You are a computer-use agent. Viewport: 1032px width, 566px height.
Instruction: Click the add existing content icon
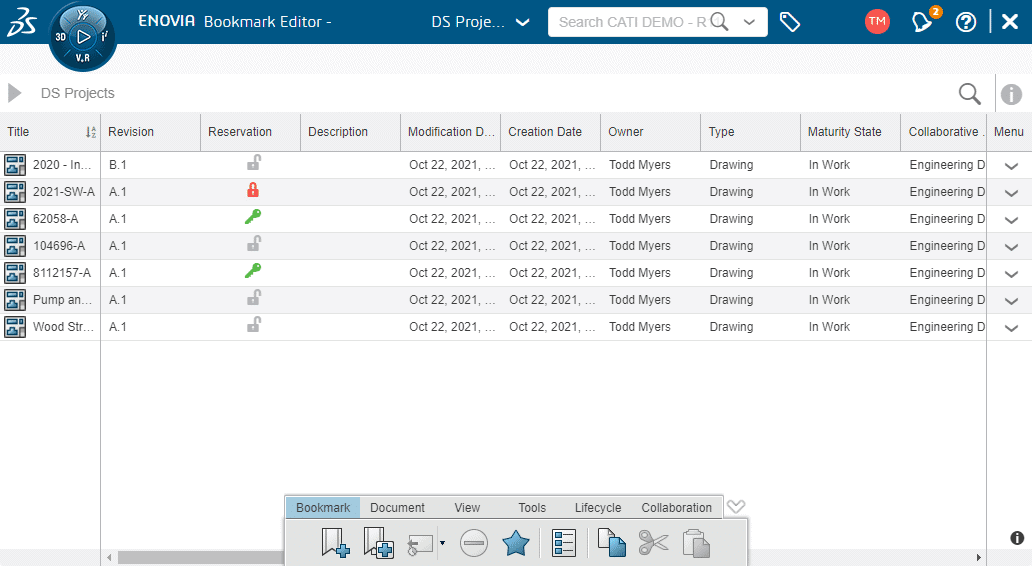coord(378,543)
